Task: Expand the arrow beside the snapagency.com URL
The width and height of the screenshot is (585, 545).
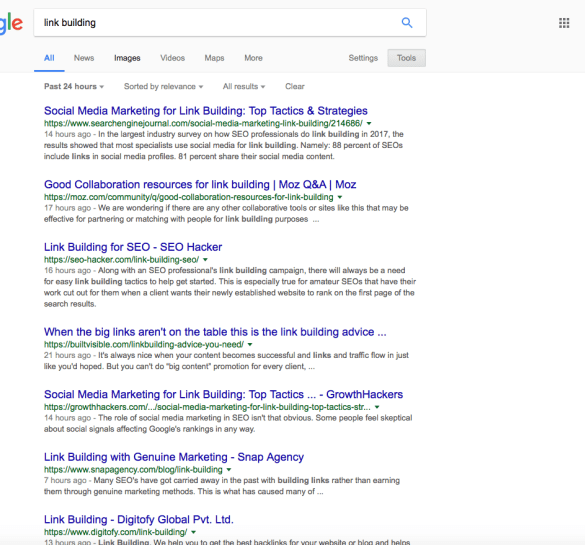Action: point(229,470)
